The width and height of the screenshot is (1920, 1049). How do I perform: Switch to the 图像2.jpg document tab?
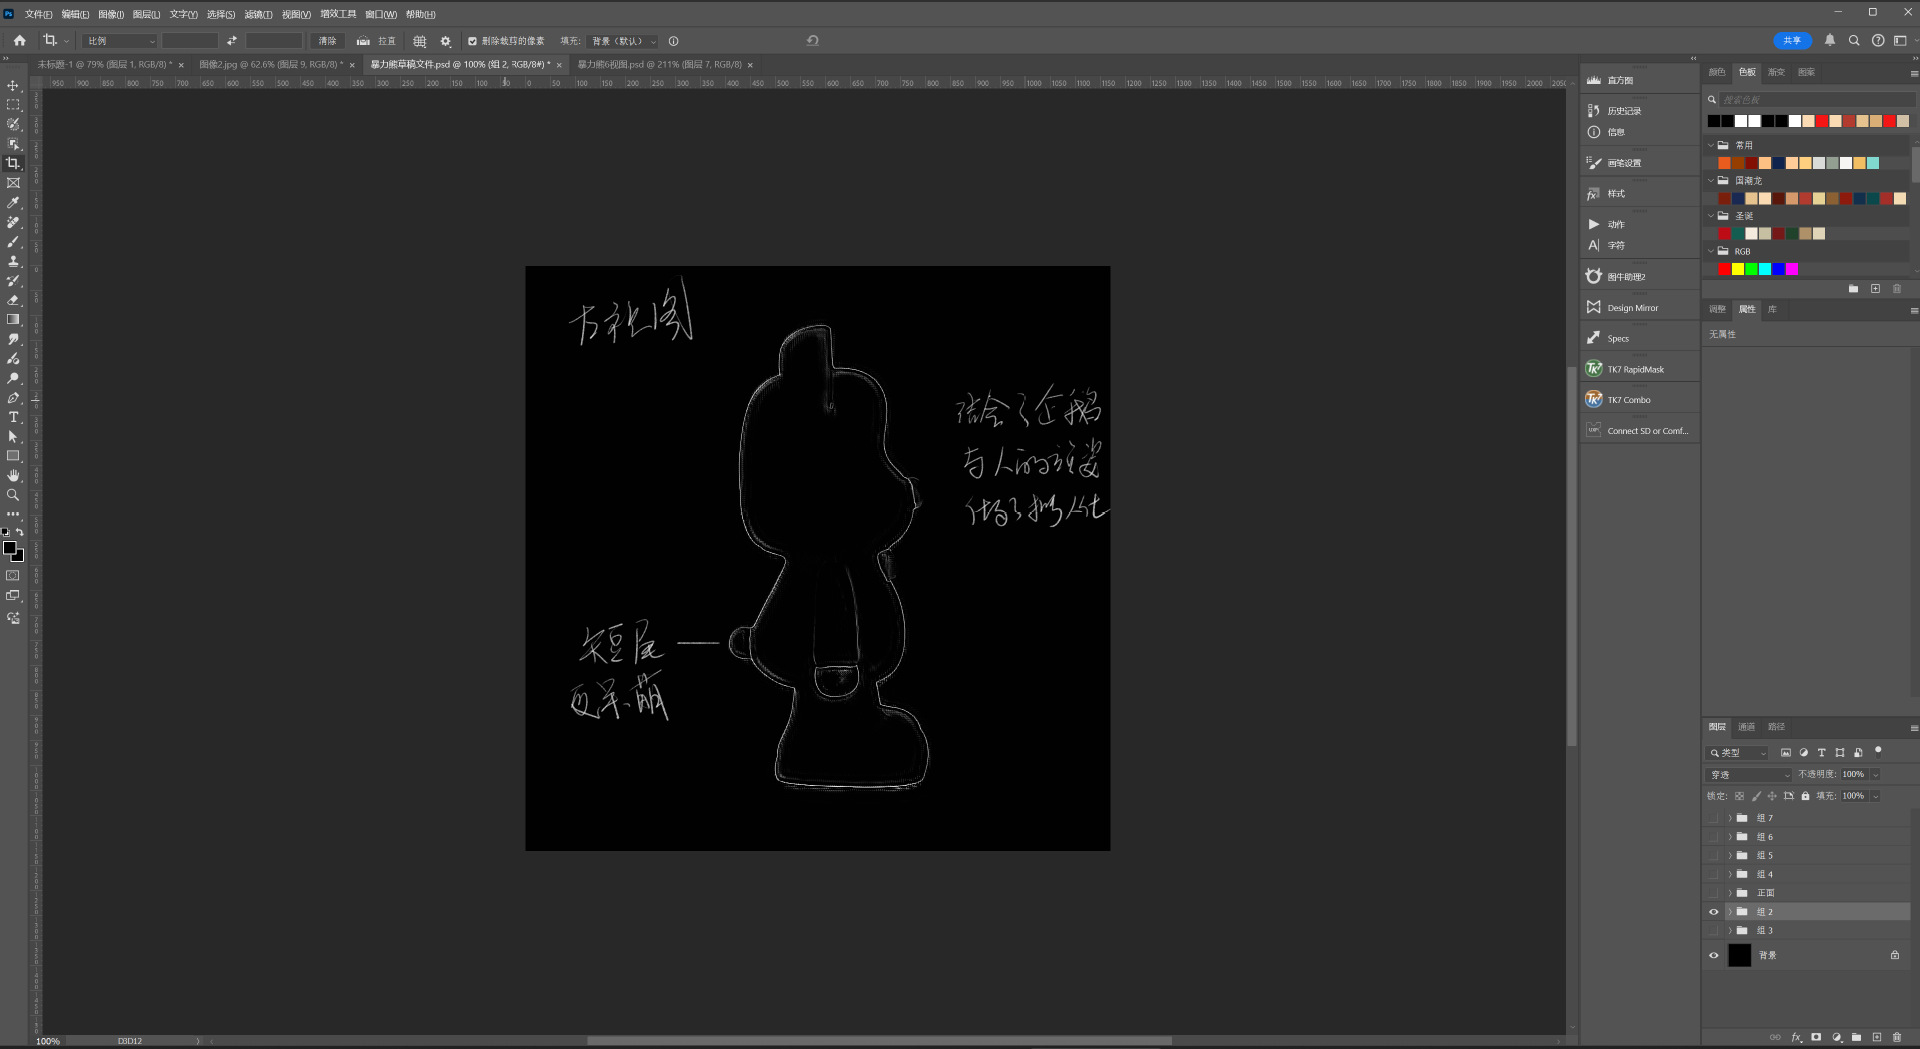270,65
